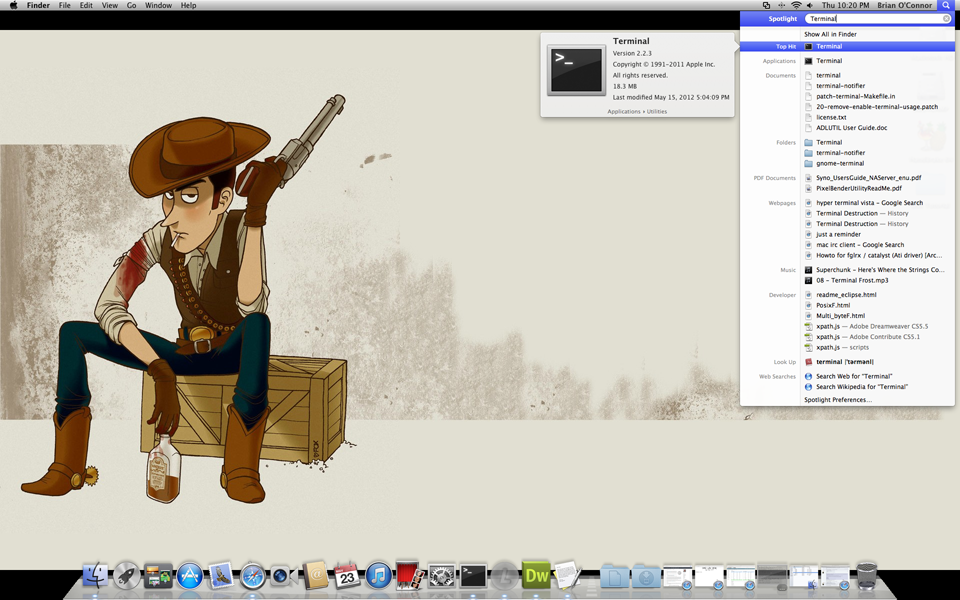Open the Finder application menu
Viewport: 960px width, 600px height.
(38, 5)
